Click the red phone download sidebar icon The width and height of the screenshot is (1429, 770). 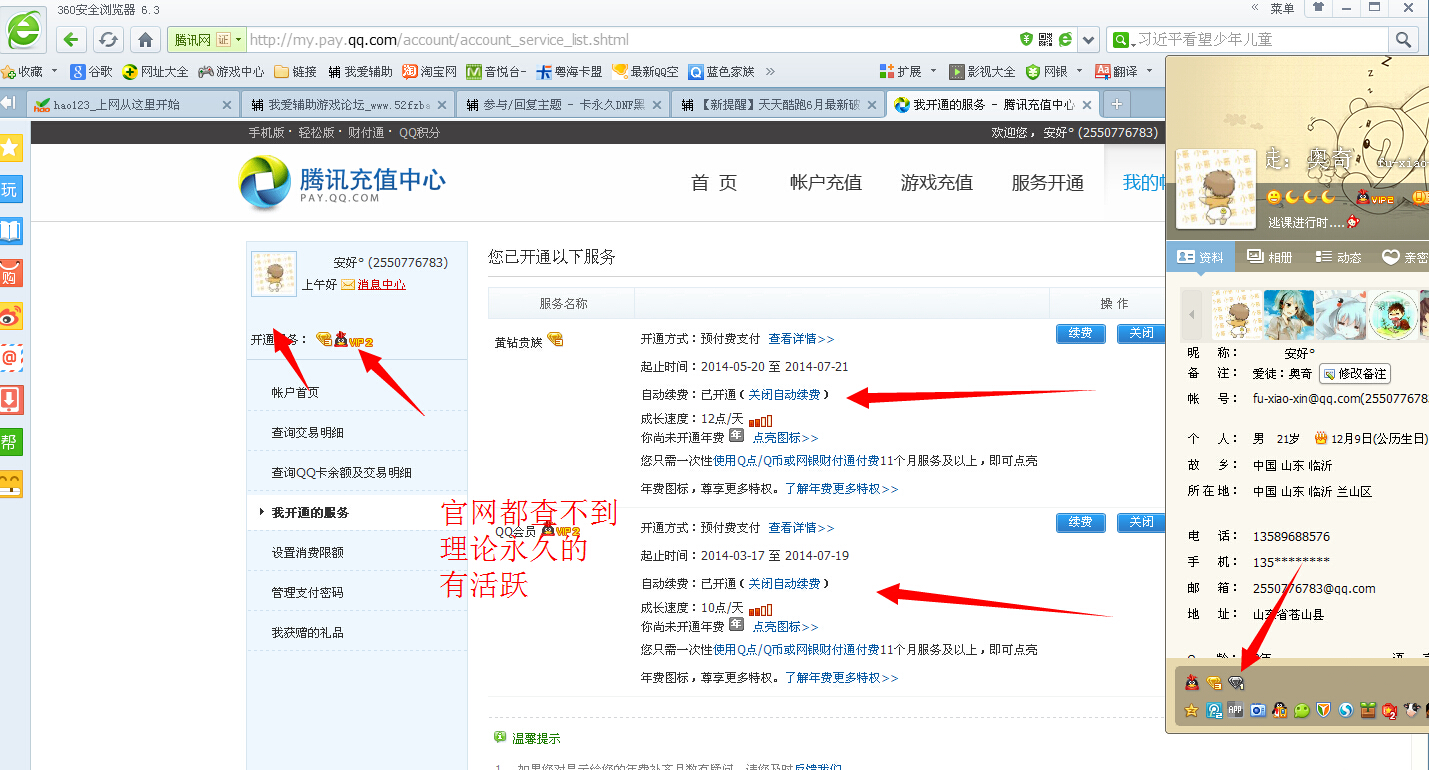pyautogui.click(x=11, y=401)
